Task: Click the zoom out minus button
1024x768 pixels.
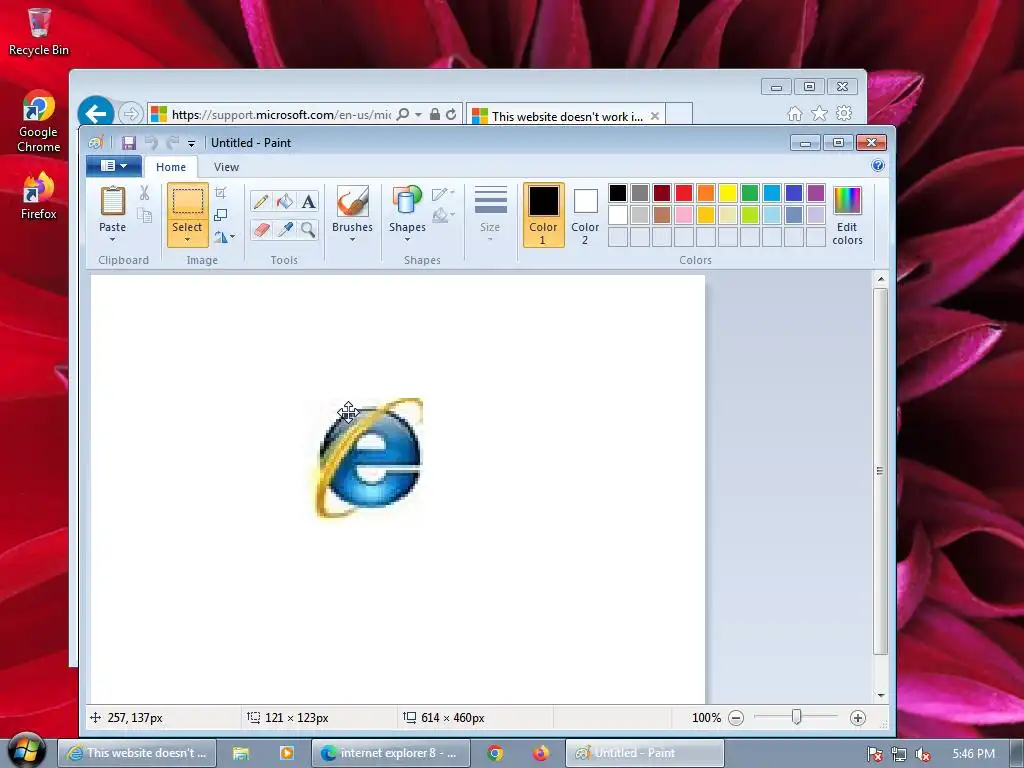Action: (736, 718)
